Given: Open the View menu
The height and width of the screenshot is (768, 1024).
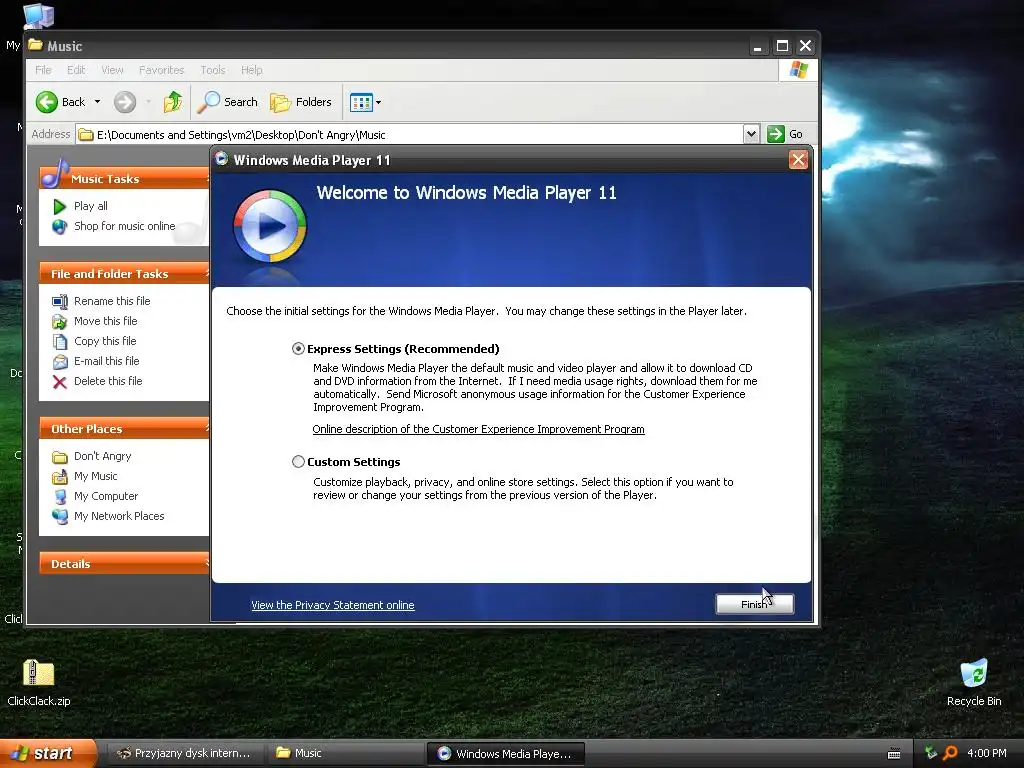Looking at the screenshot, I should [112, 70].
